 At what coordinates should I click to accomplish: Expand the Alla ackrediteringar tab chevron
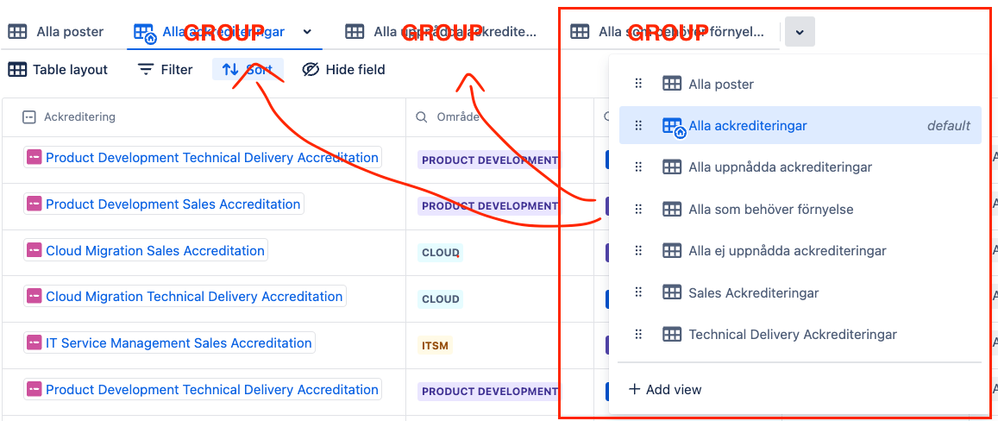tap(307, 31)
